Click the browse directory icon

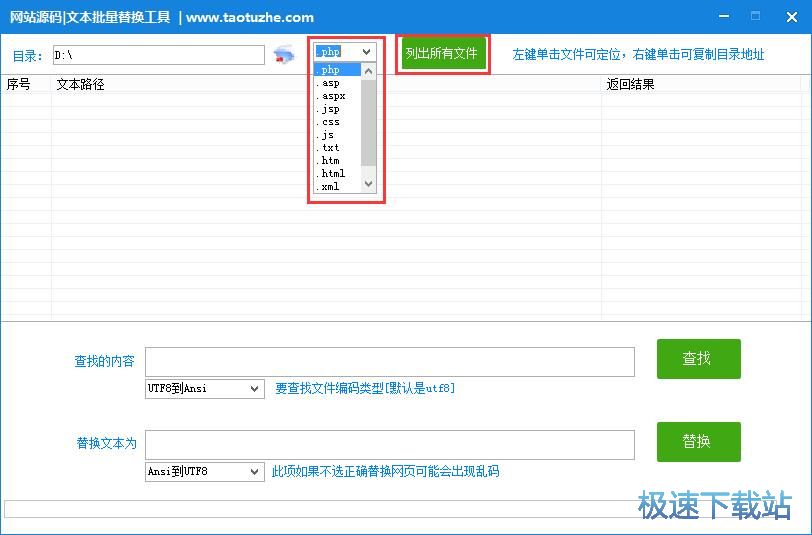[284, 54]
